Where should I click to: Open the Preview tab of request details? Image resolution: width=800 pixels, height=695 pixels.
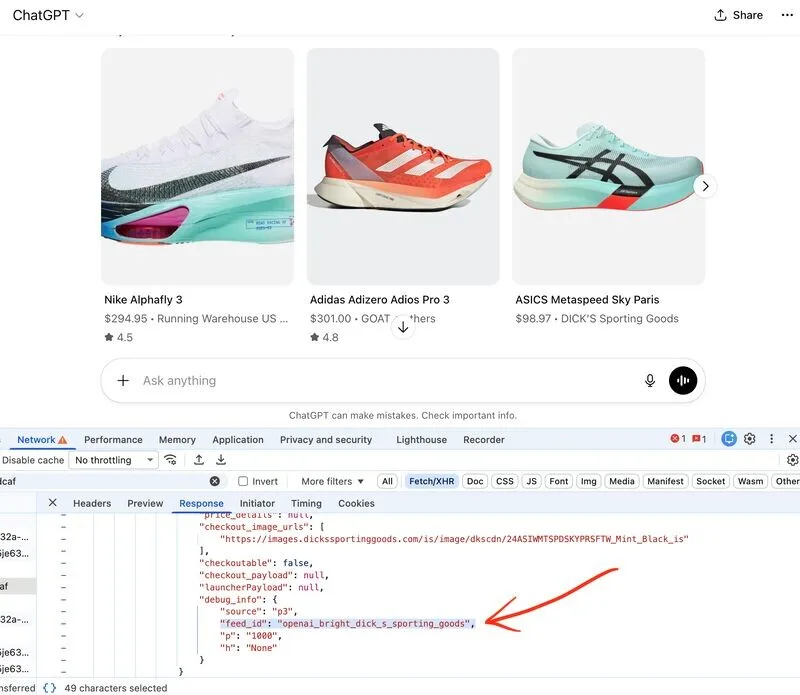pyautogui.click(x=145, y=503)
